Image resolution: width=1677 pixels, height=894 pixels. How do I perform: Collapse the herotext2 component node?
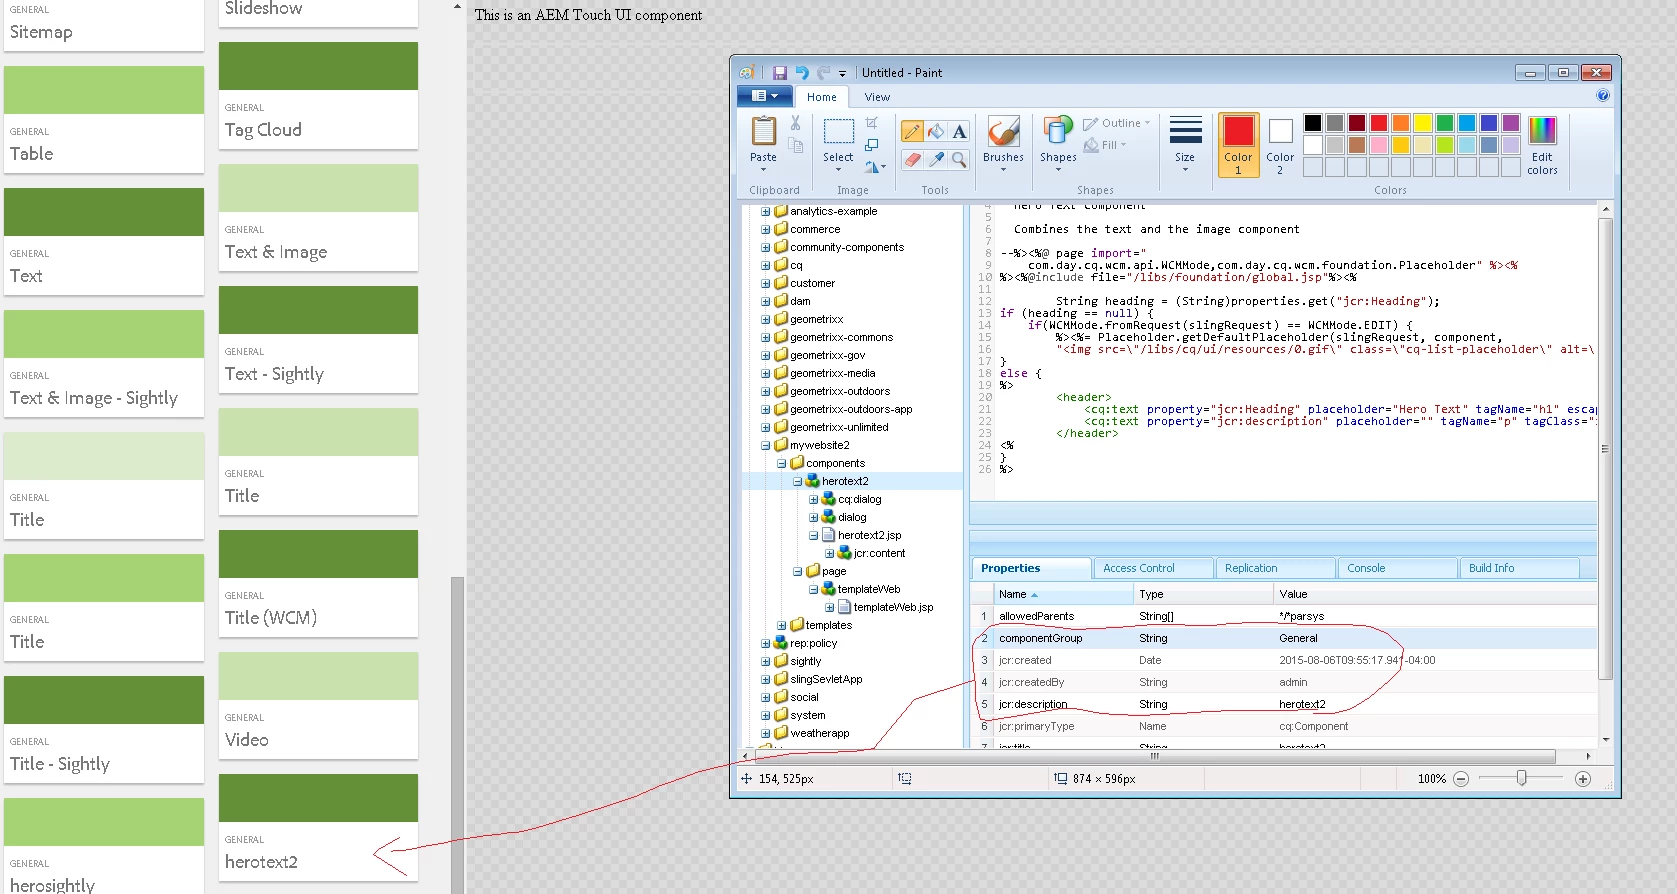797,481
